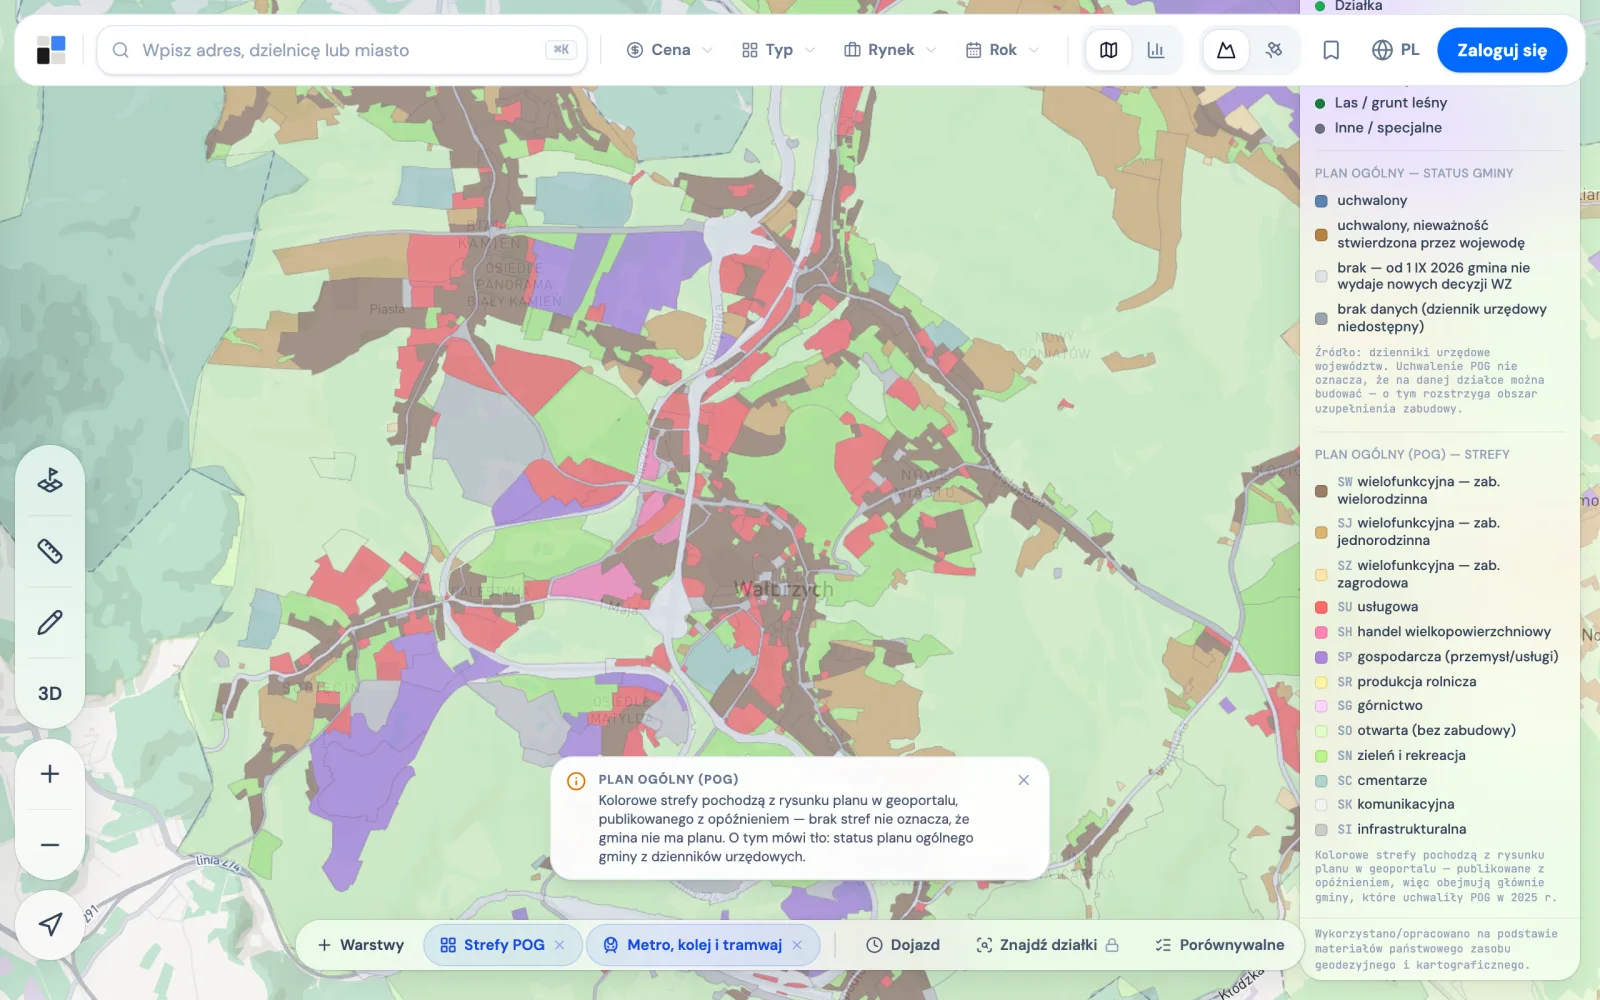Click Las / grunt leśny legend entry
Screen dimensions: 1600x1000
1381,103
